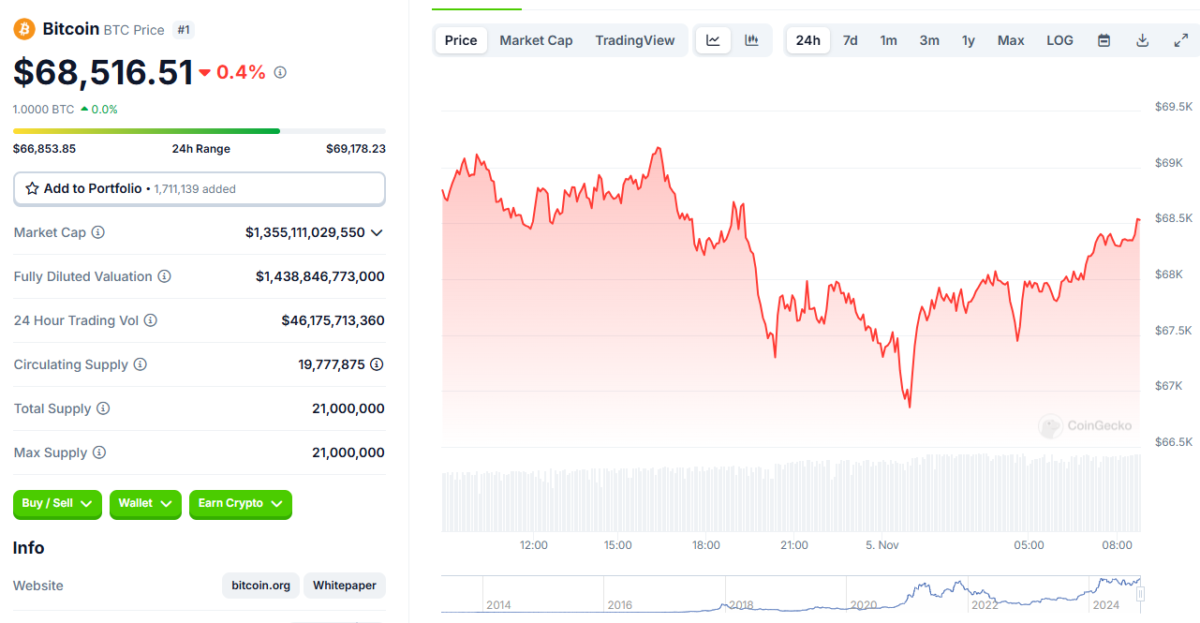Click the line chart view icon

coord(713,41)
